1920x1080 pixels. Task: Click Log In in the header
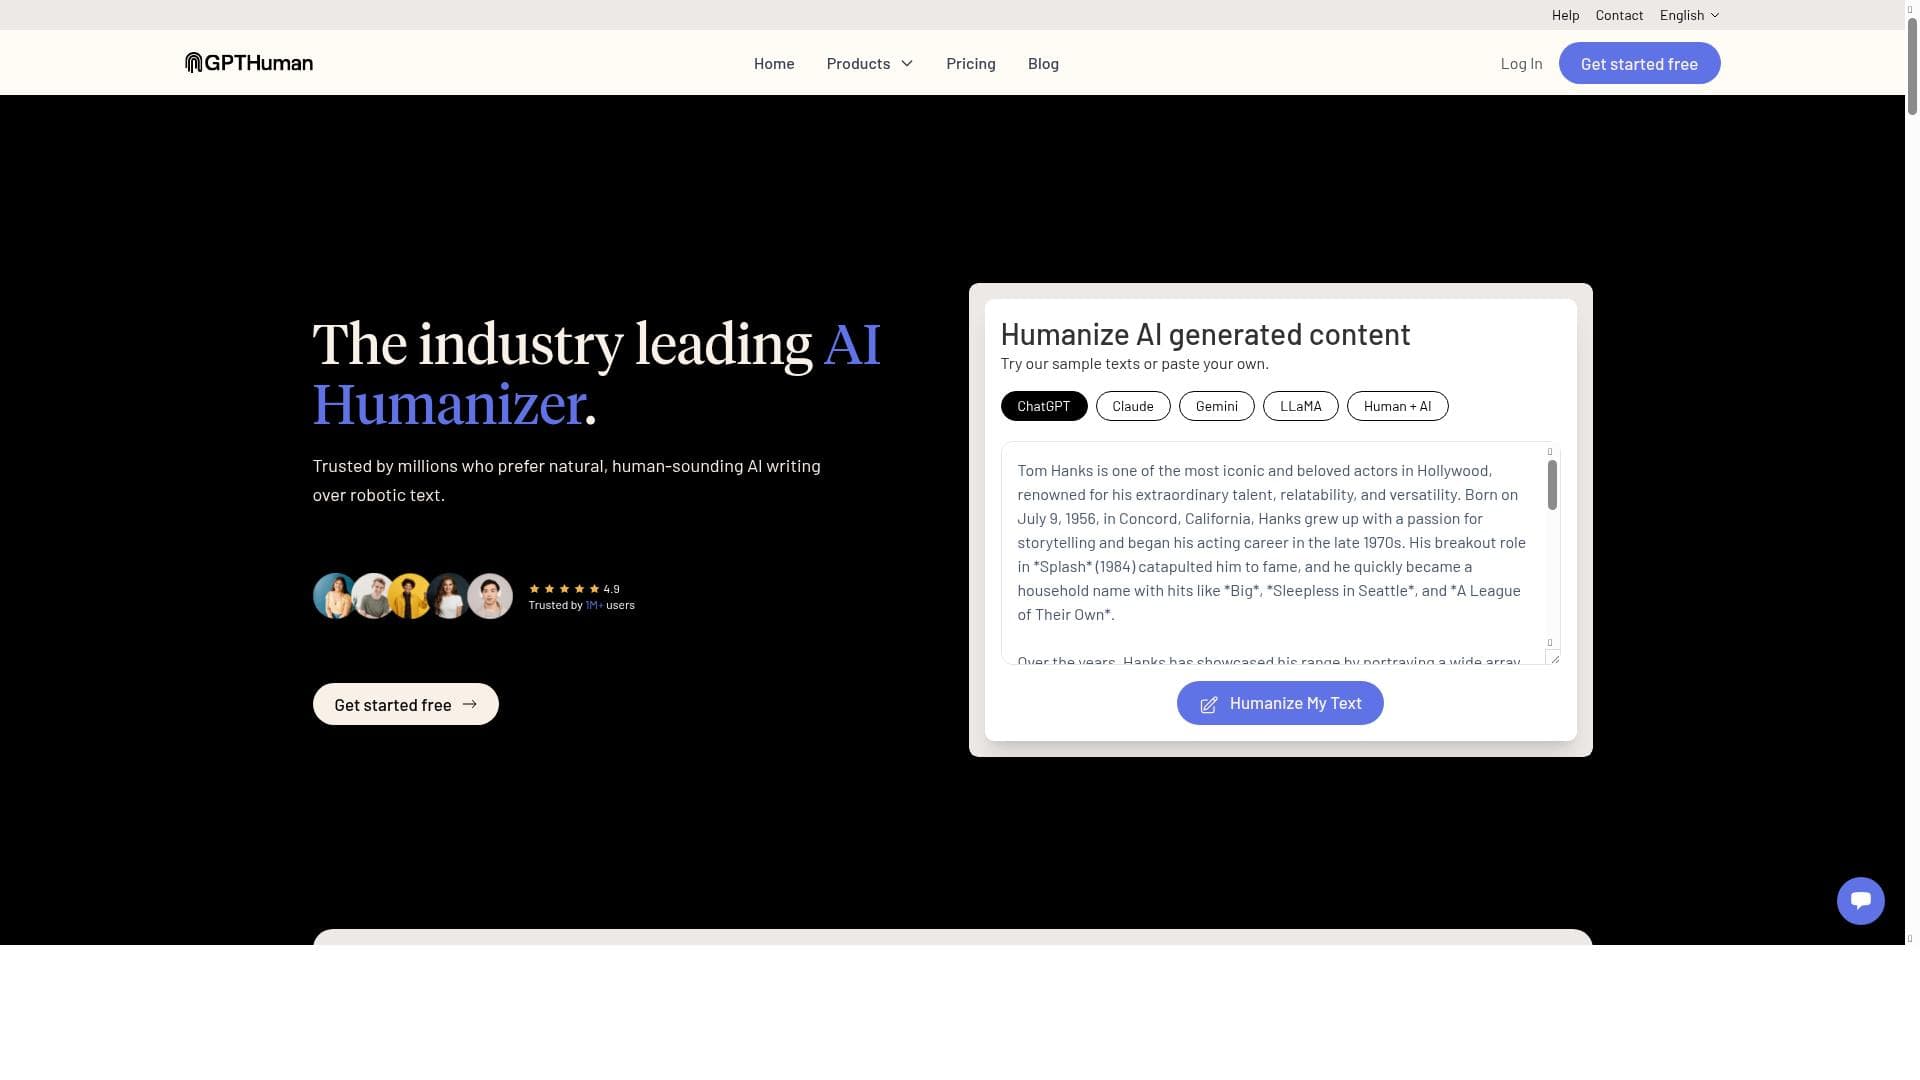point(1521,63)
